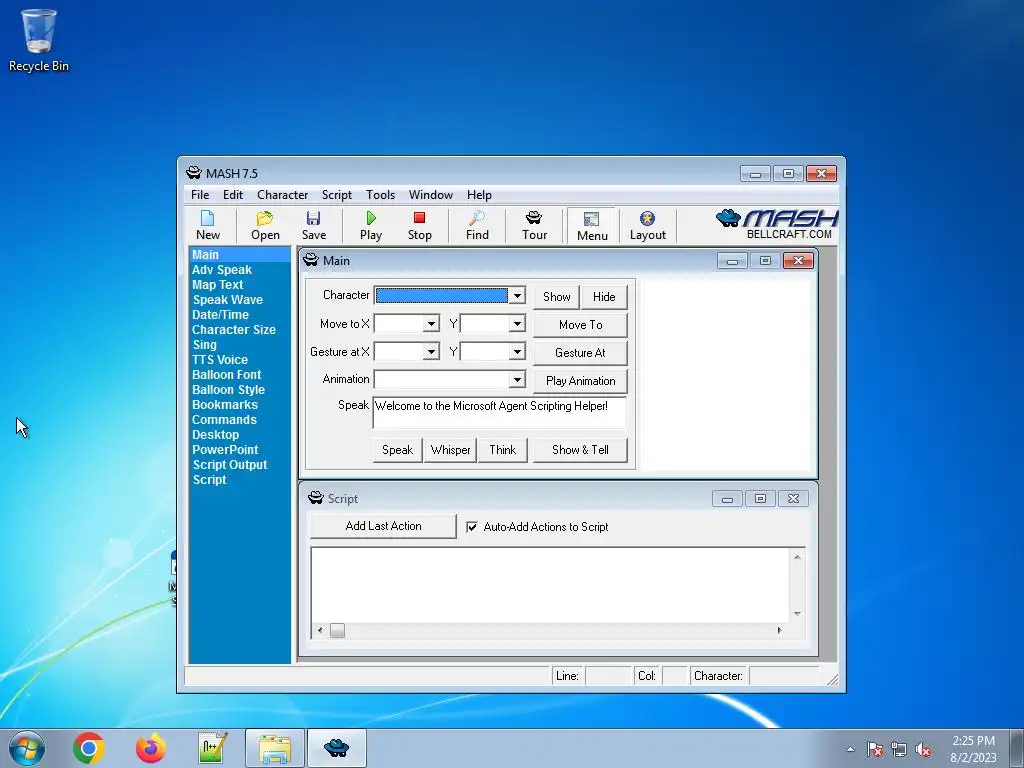Click the Hide button

pyautogui.click(x=604, y=296)
